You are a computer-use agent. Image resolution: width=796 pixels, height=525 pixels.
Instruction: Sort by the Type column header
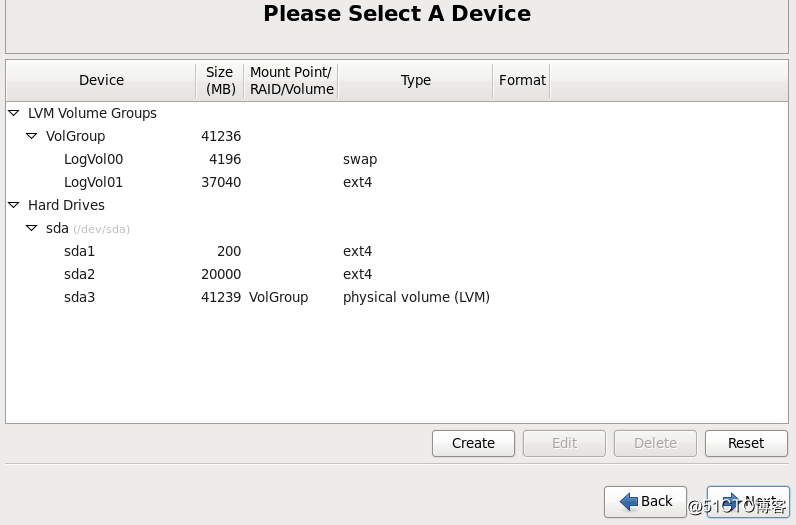pyautogui.click(x=415, y=80)
